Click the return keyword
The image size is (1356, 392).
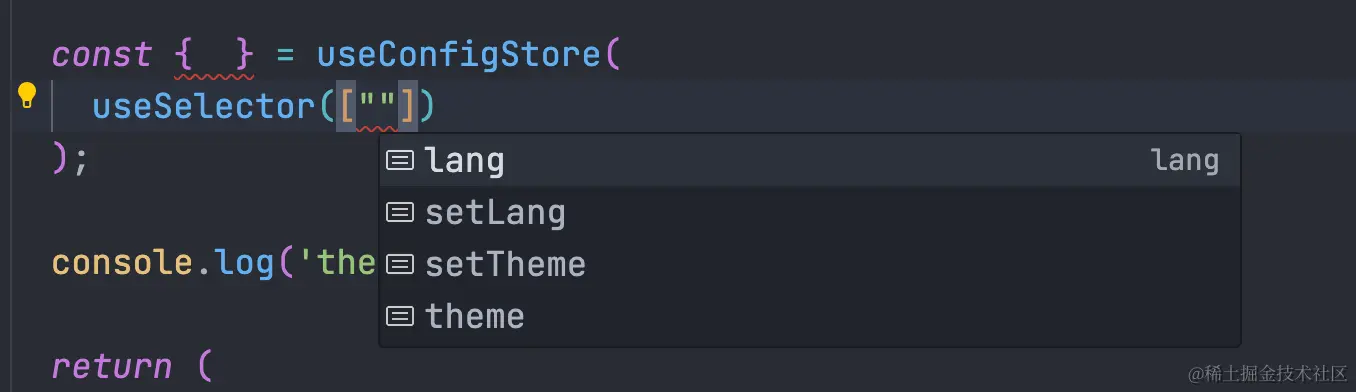point(112,367)
